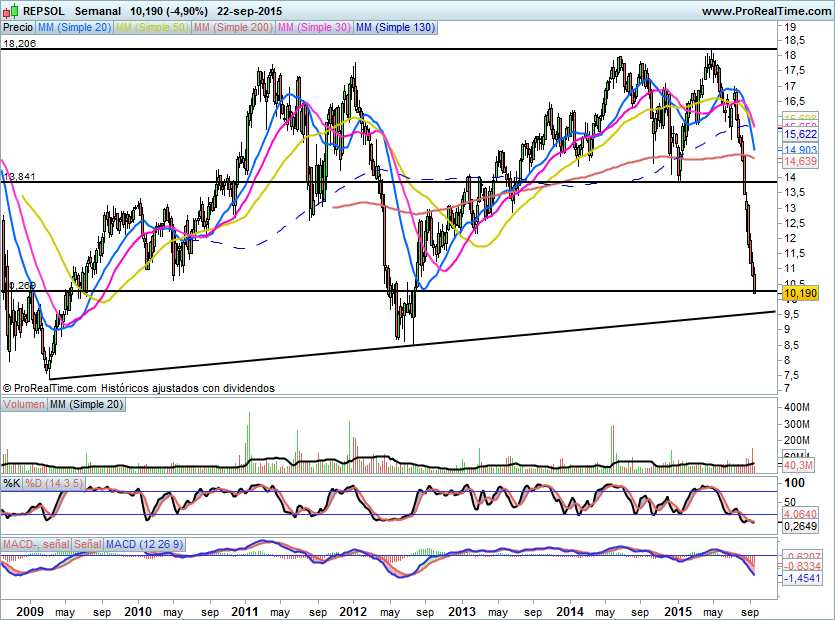The height and width of the screenshot is (620, 835).
Task: Click the REPSOL candlestick icon in the title bar
Action: pos(11,11)
